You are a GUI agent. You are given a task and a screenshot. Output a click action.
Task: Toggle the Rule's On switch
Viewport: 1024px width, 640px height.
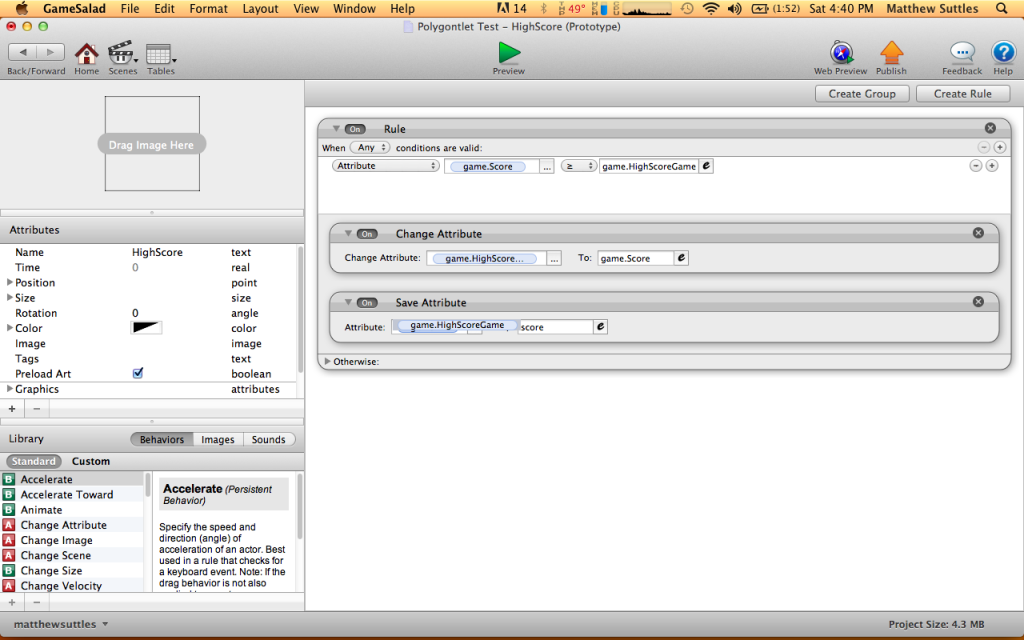(355, 129)
